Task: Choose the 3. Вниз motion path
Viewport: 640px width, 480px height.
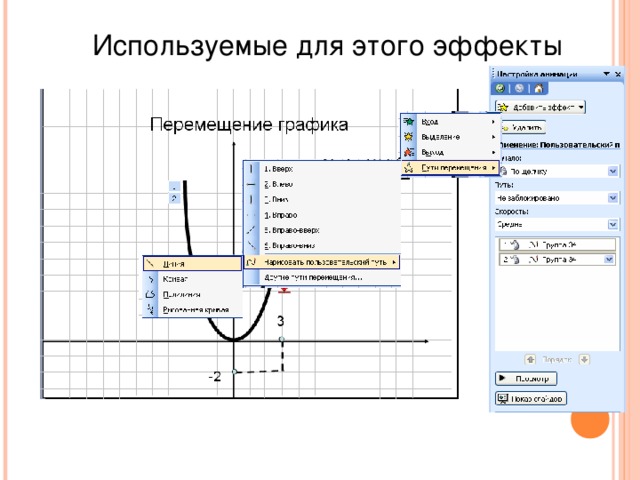Action: click(322, 199)
